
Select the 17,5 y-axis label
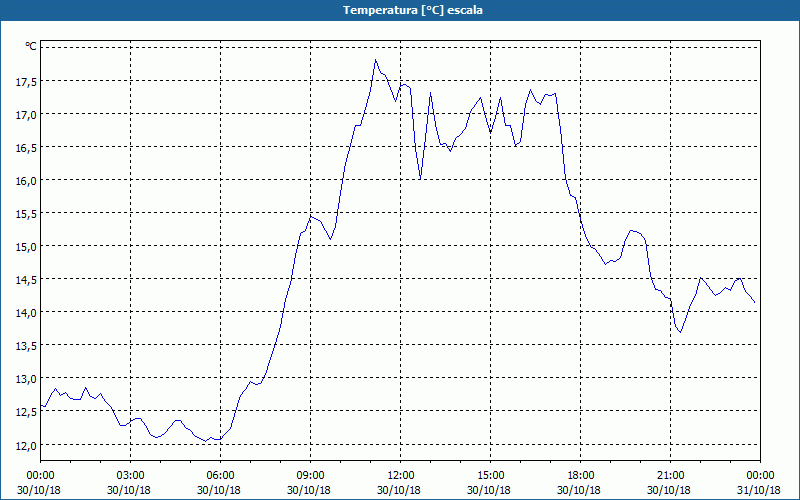[x=26, y=82]
